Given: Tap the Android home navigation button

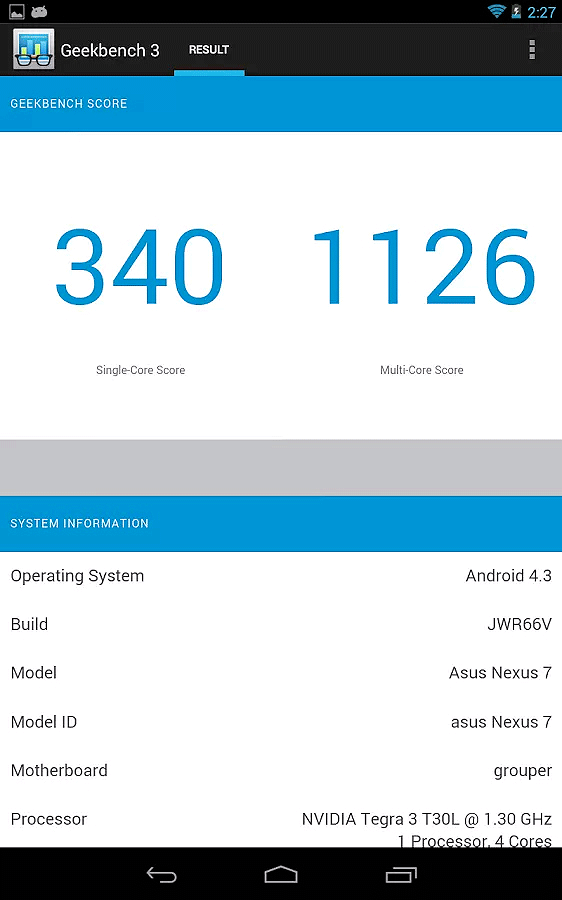Looking at the screenshot, I should click(x=281, y=875).
